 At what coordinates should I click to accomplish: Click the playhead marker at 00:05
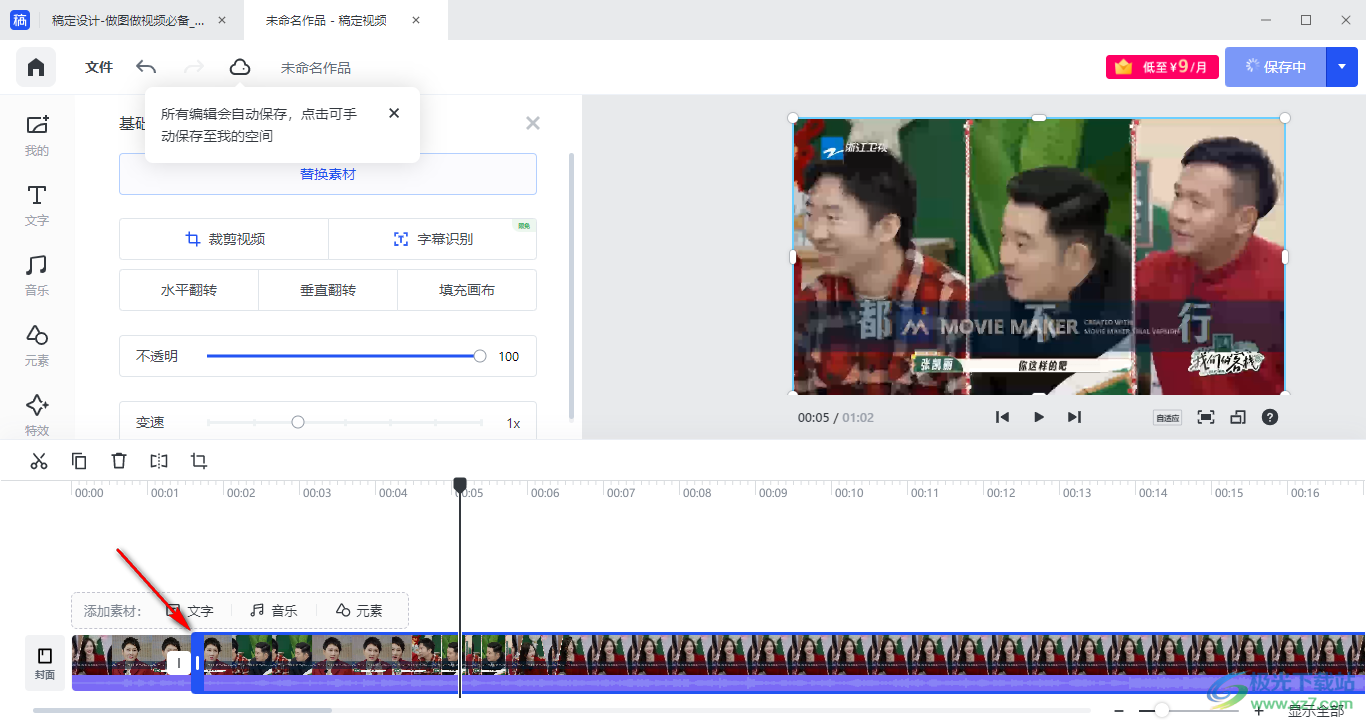pos(460,484)
